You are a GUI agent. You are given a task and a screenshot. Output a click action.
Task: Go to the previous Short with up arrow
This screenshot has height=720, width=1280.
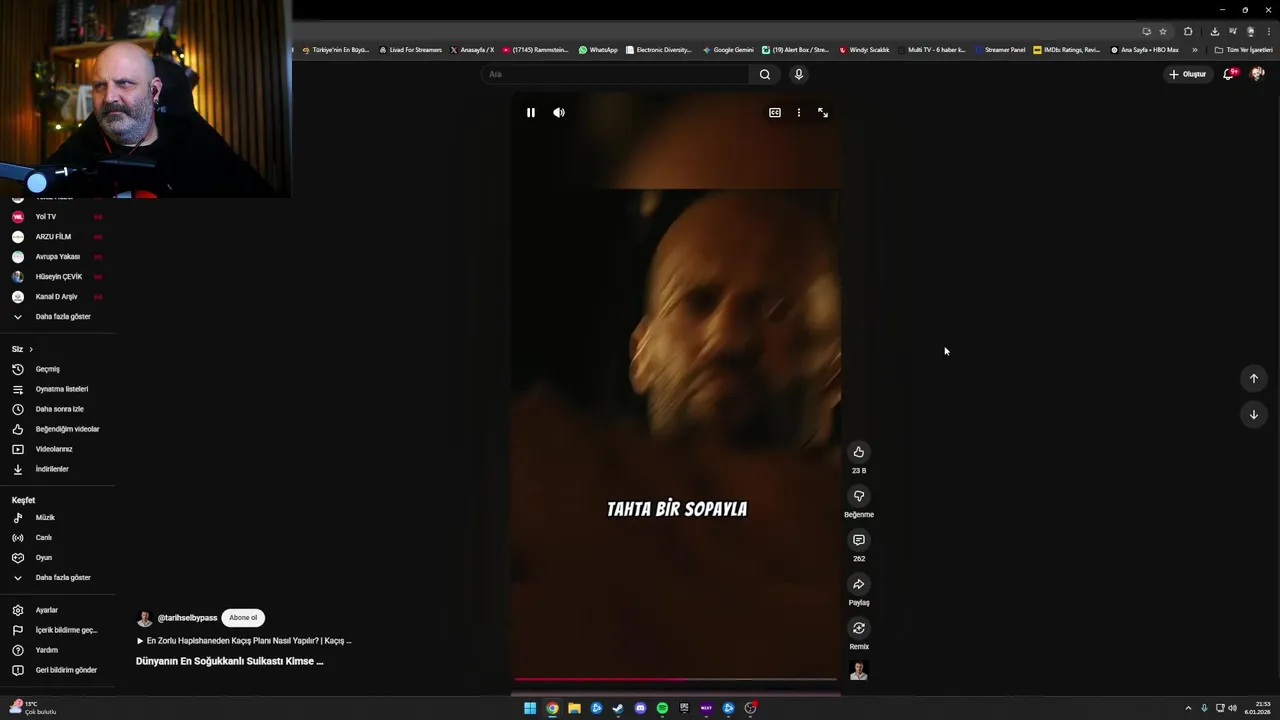point(1254,378)
